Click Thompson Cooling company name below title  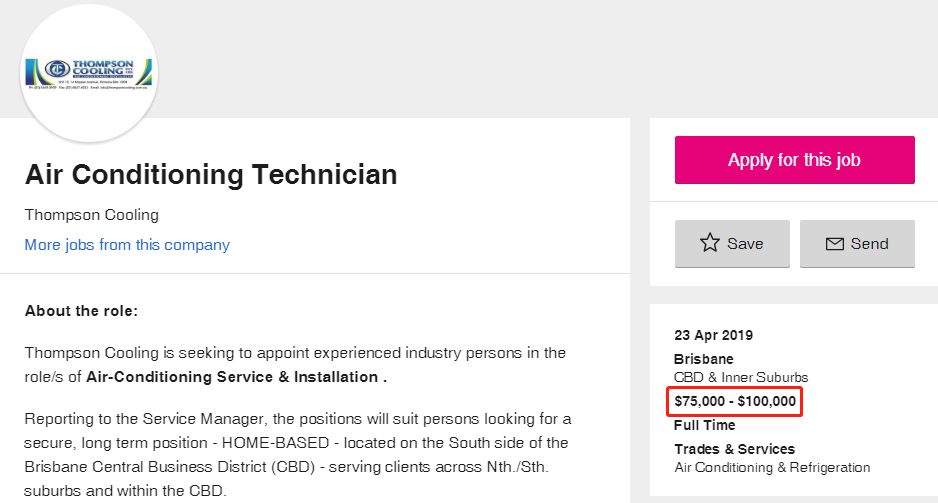pos(91,215)
